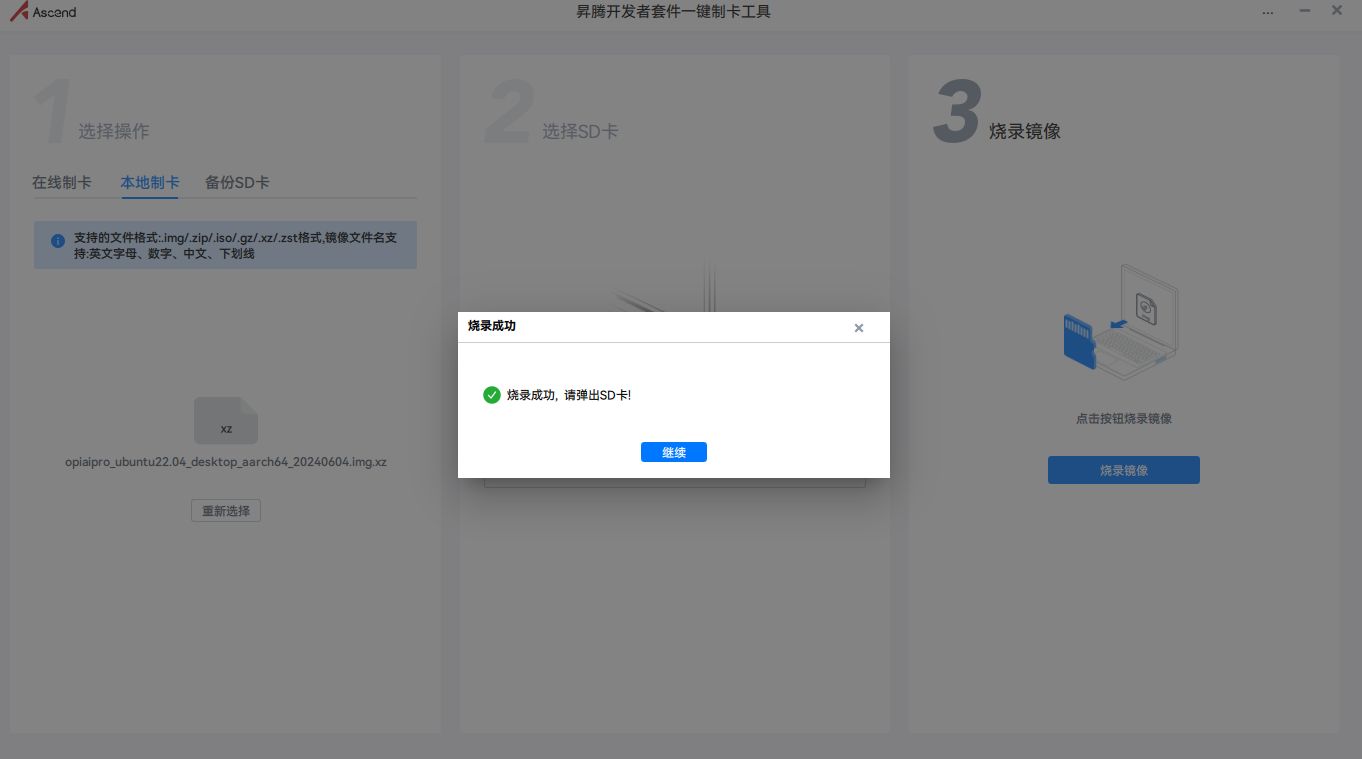
Task: Click the 烧录镜像 button
Action: point(1123,470)
